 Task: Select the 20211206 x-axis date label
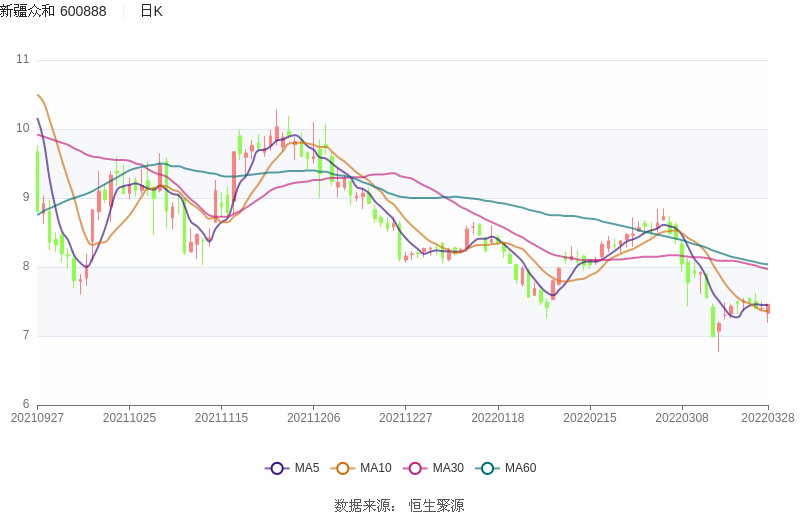point(314,418)
